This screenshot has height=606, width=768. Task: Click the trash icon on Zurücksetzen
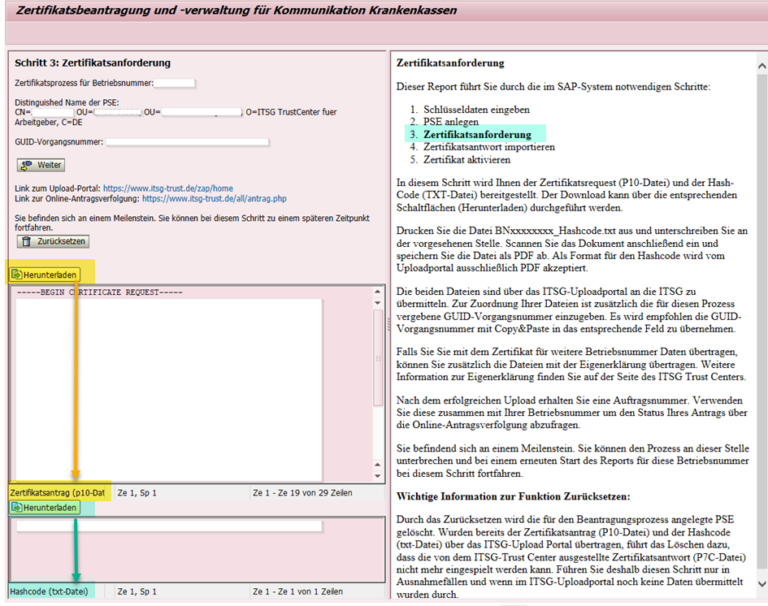tap(26, 241)
